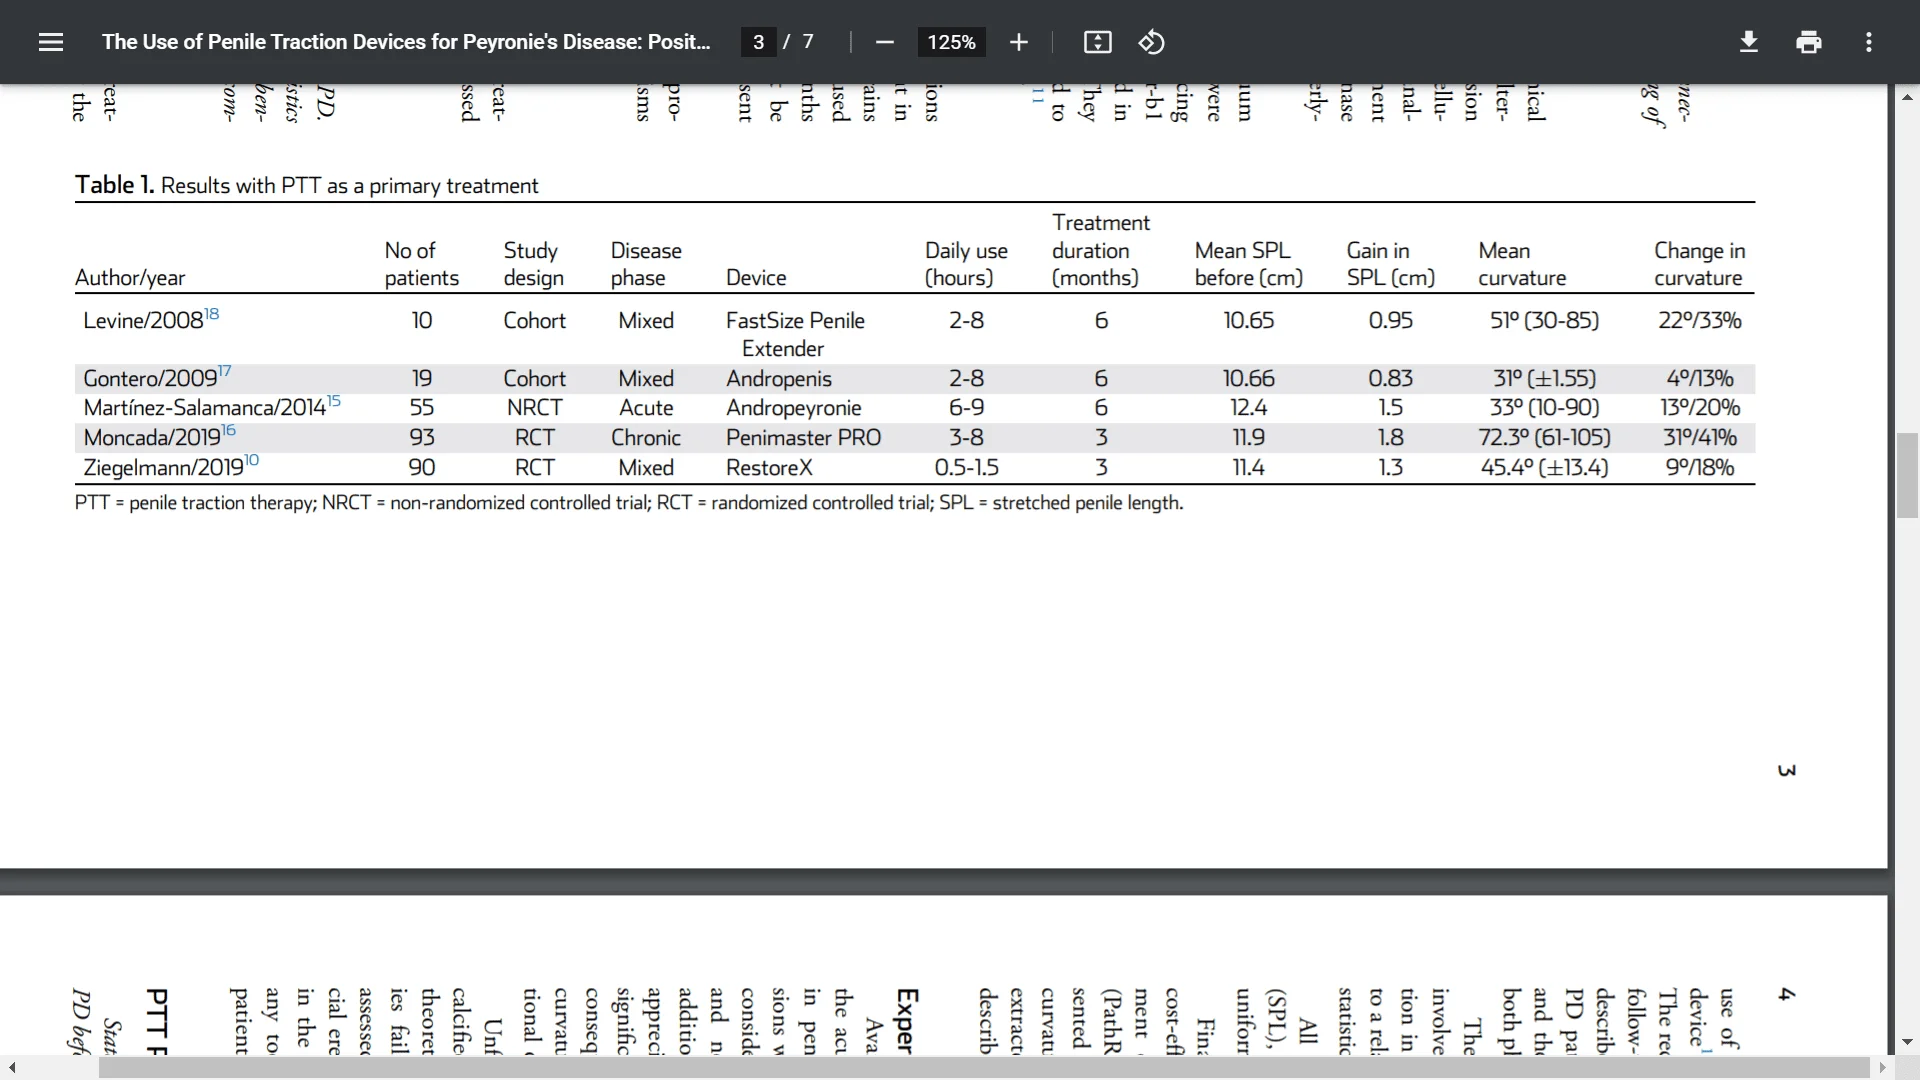Print the PDF document
This screenshot has height=1080, width=1920.
[1809, 42]
